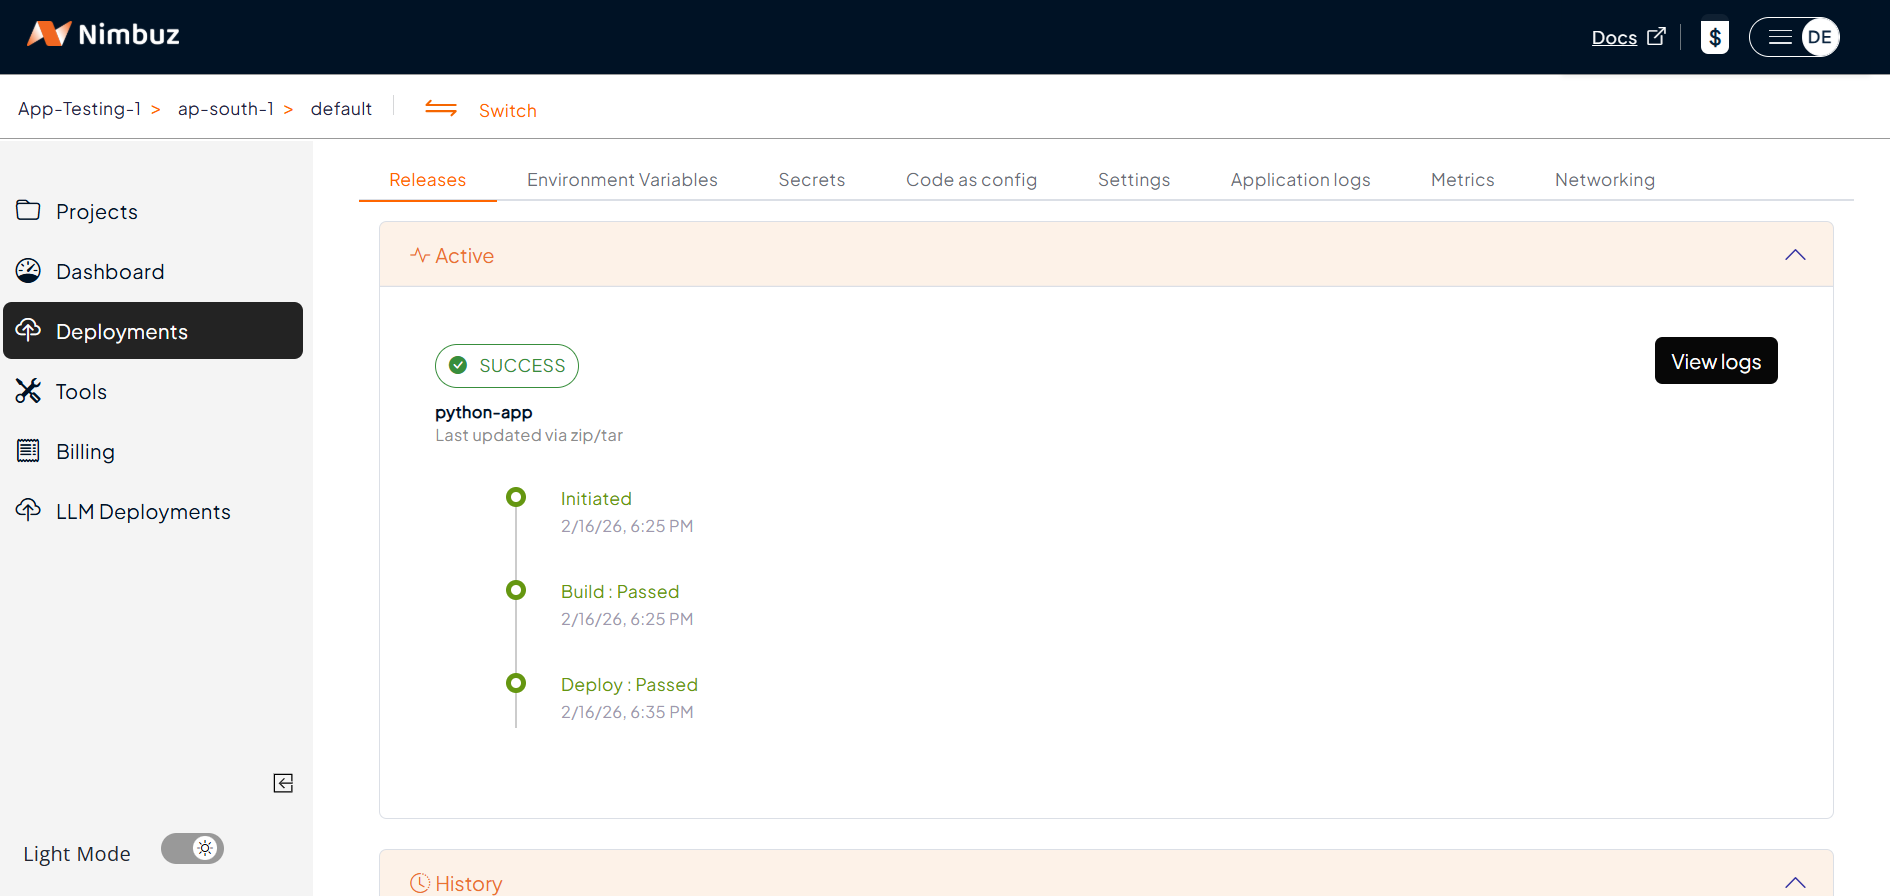Image resolution: width=1890 pixels, height=896 pixels.
Task: Click the Deploy : Passed timeline marker
Action: [x=516, y=684]
